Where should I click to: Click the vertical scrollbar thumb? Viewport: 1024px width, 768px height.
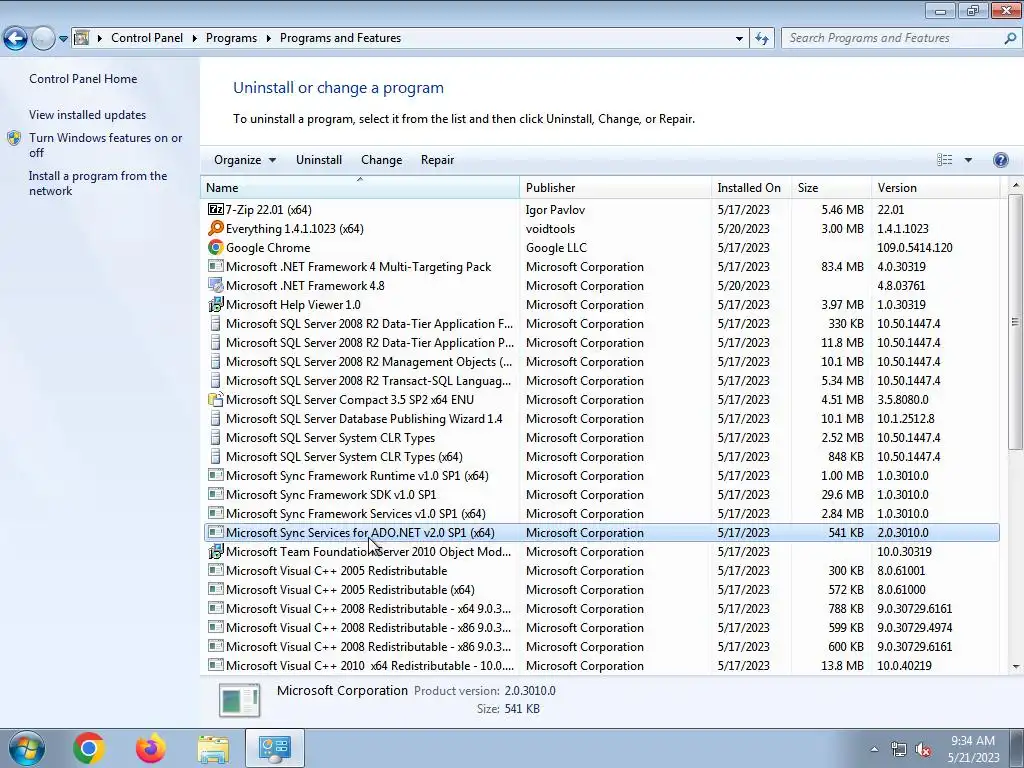[x=1014, y=322]
